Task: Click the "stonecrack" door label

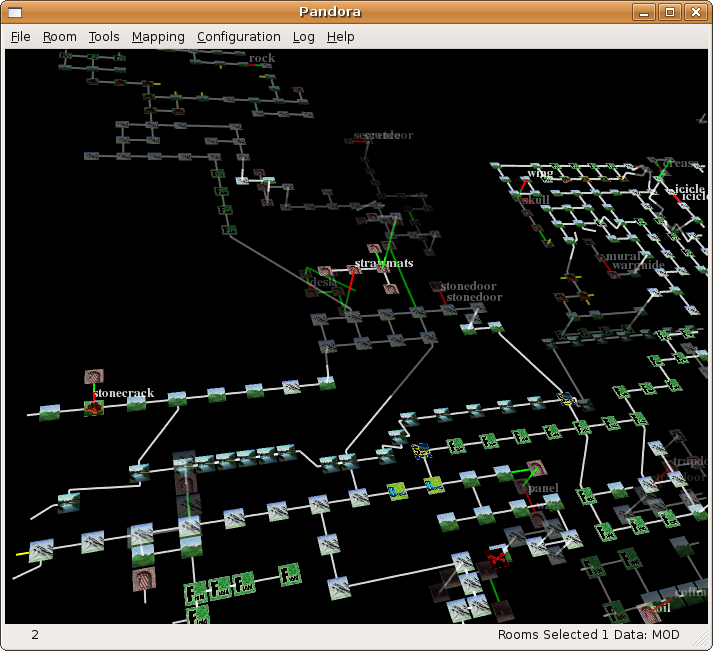Action: [x=124, y=393]
